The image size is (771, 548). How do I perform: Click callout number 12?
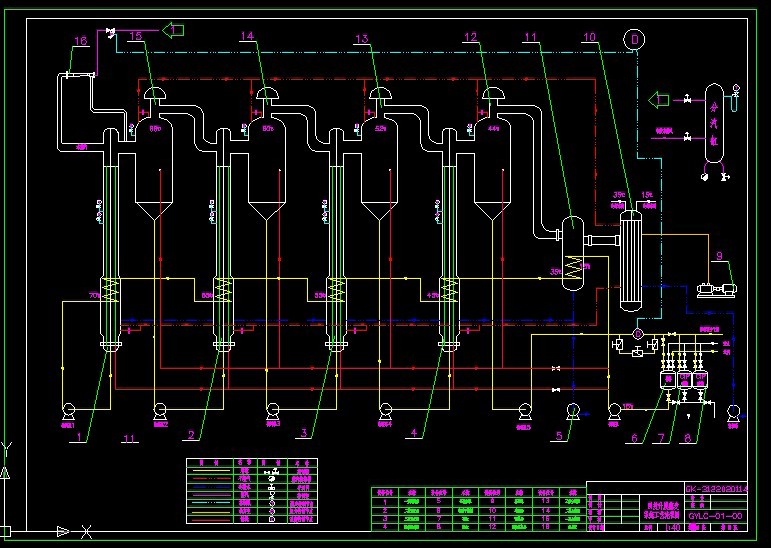point(471,37)
